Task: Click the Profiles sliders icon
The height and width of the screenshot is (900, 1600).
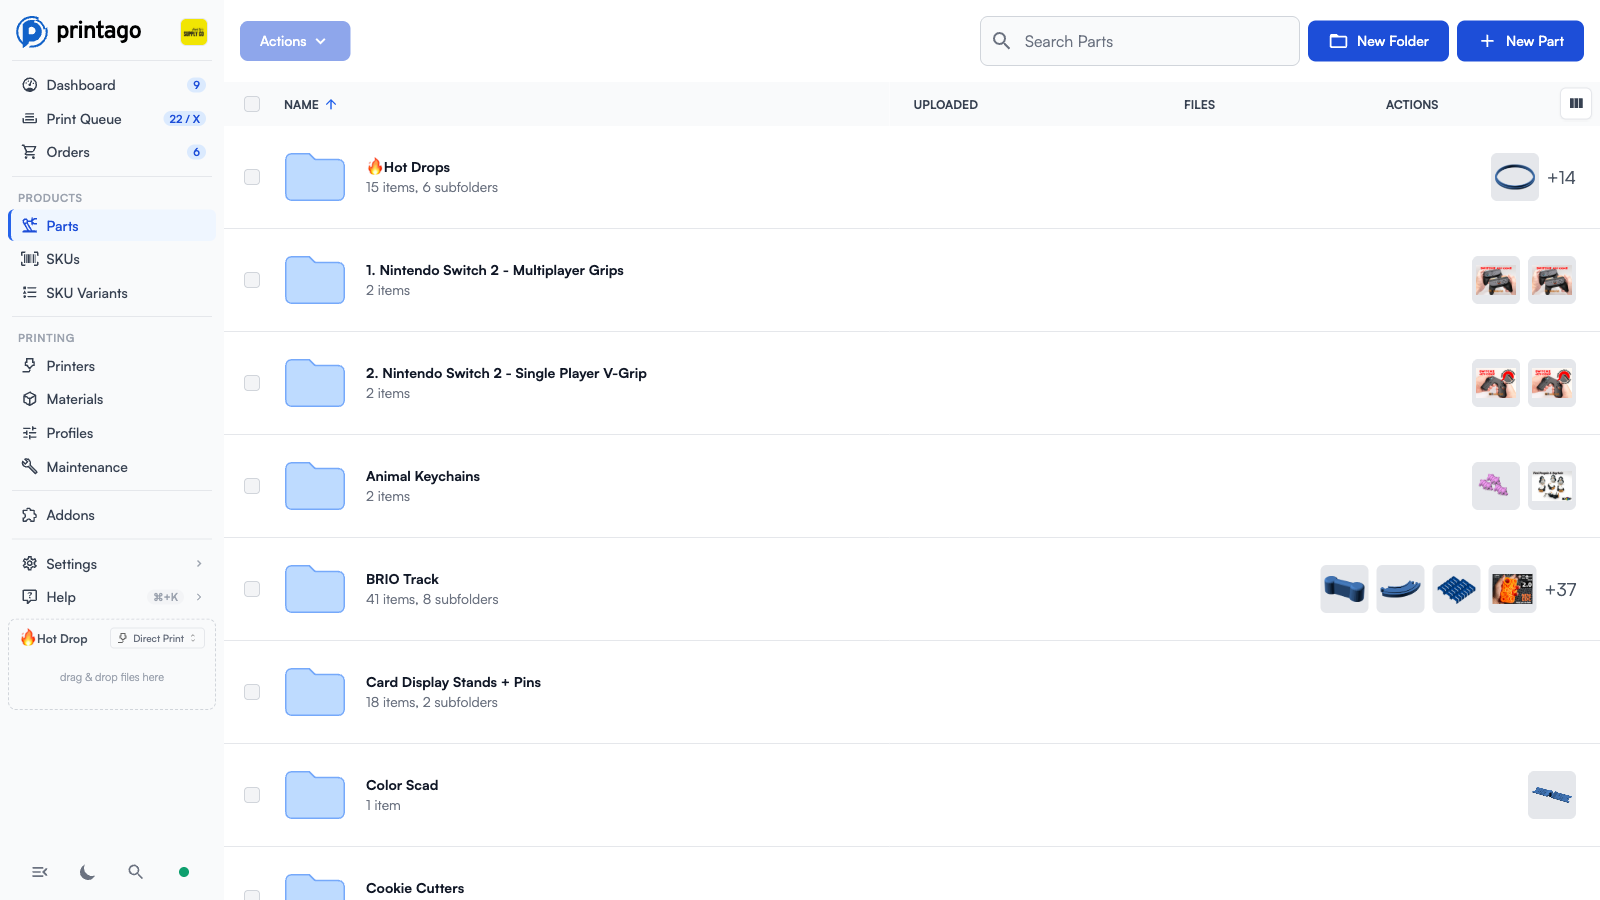Action: 30,433
